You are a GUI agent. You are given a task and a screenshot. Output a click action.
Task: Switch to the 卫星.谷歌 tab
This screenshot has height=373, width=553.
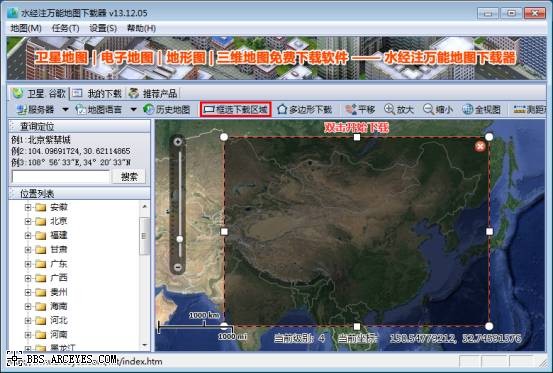tap(40, 93)
